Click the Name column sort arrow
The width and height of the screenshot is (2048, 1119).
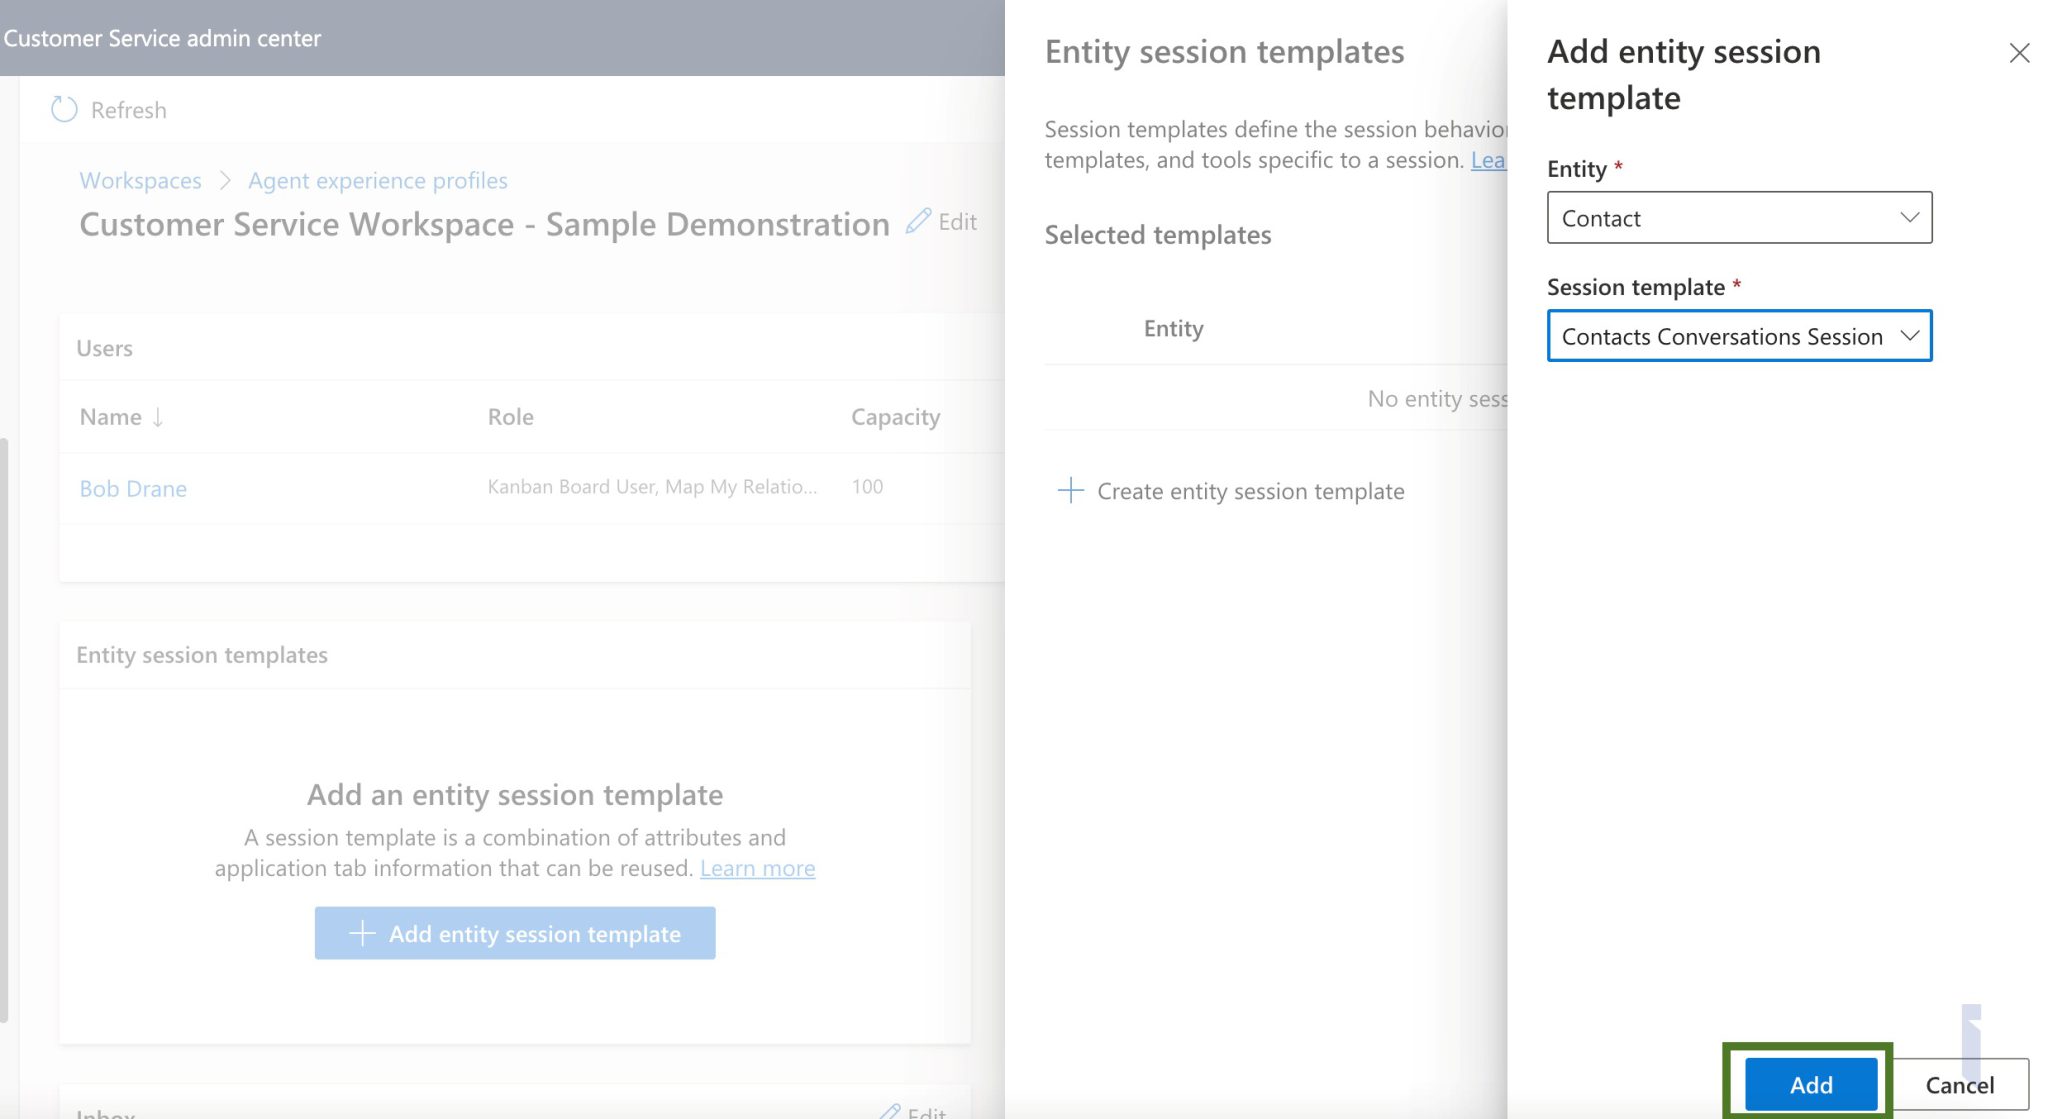tap(158, 417)
